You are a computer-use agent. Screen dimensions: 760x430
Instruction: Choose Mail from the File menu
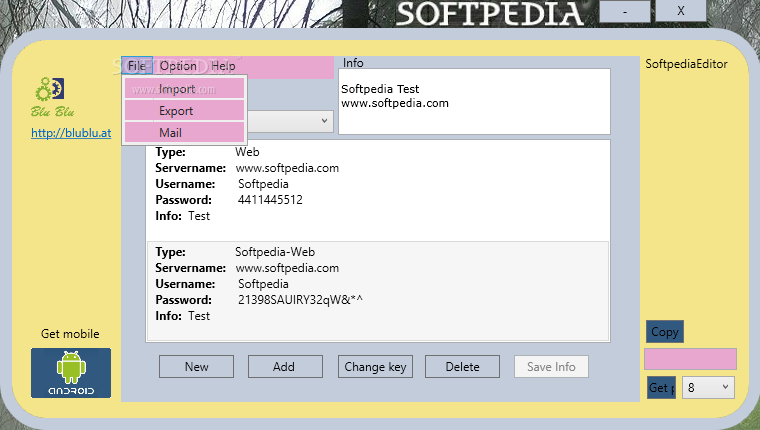tap(184, 132)
